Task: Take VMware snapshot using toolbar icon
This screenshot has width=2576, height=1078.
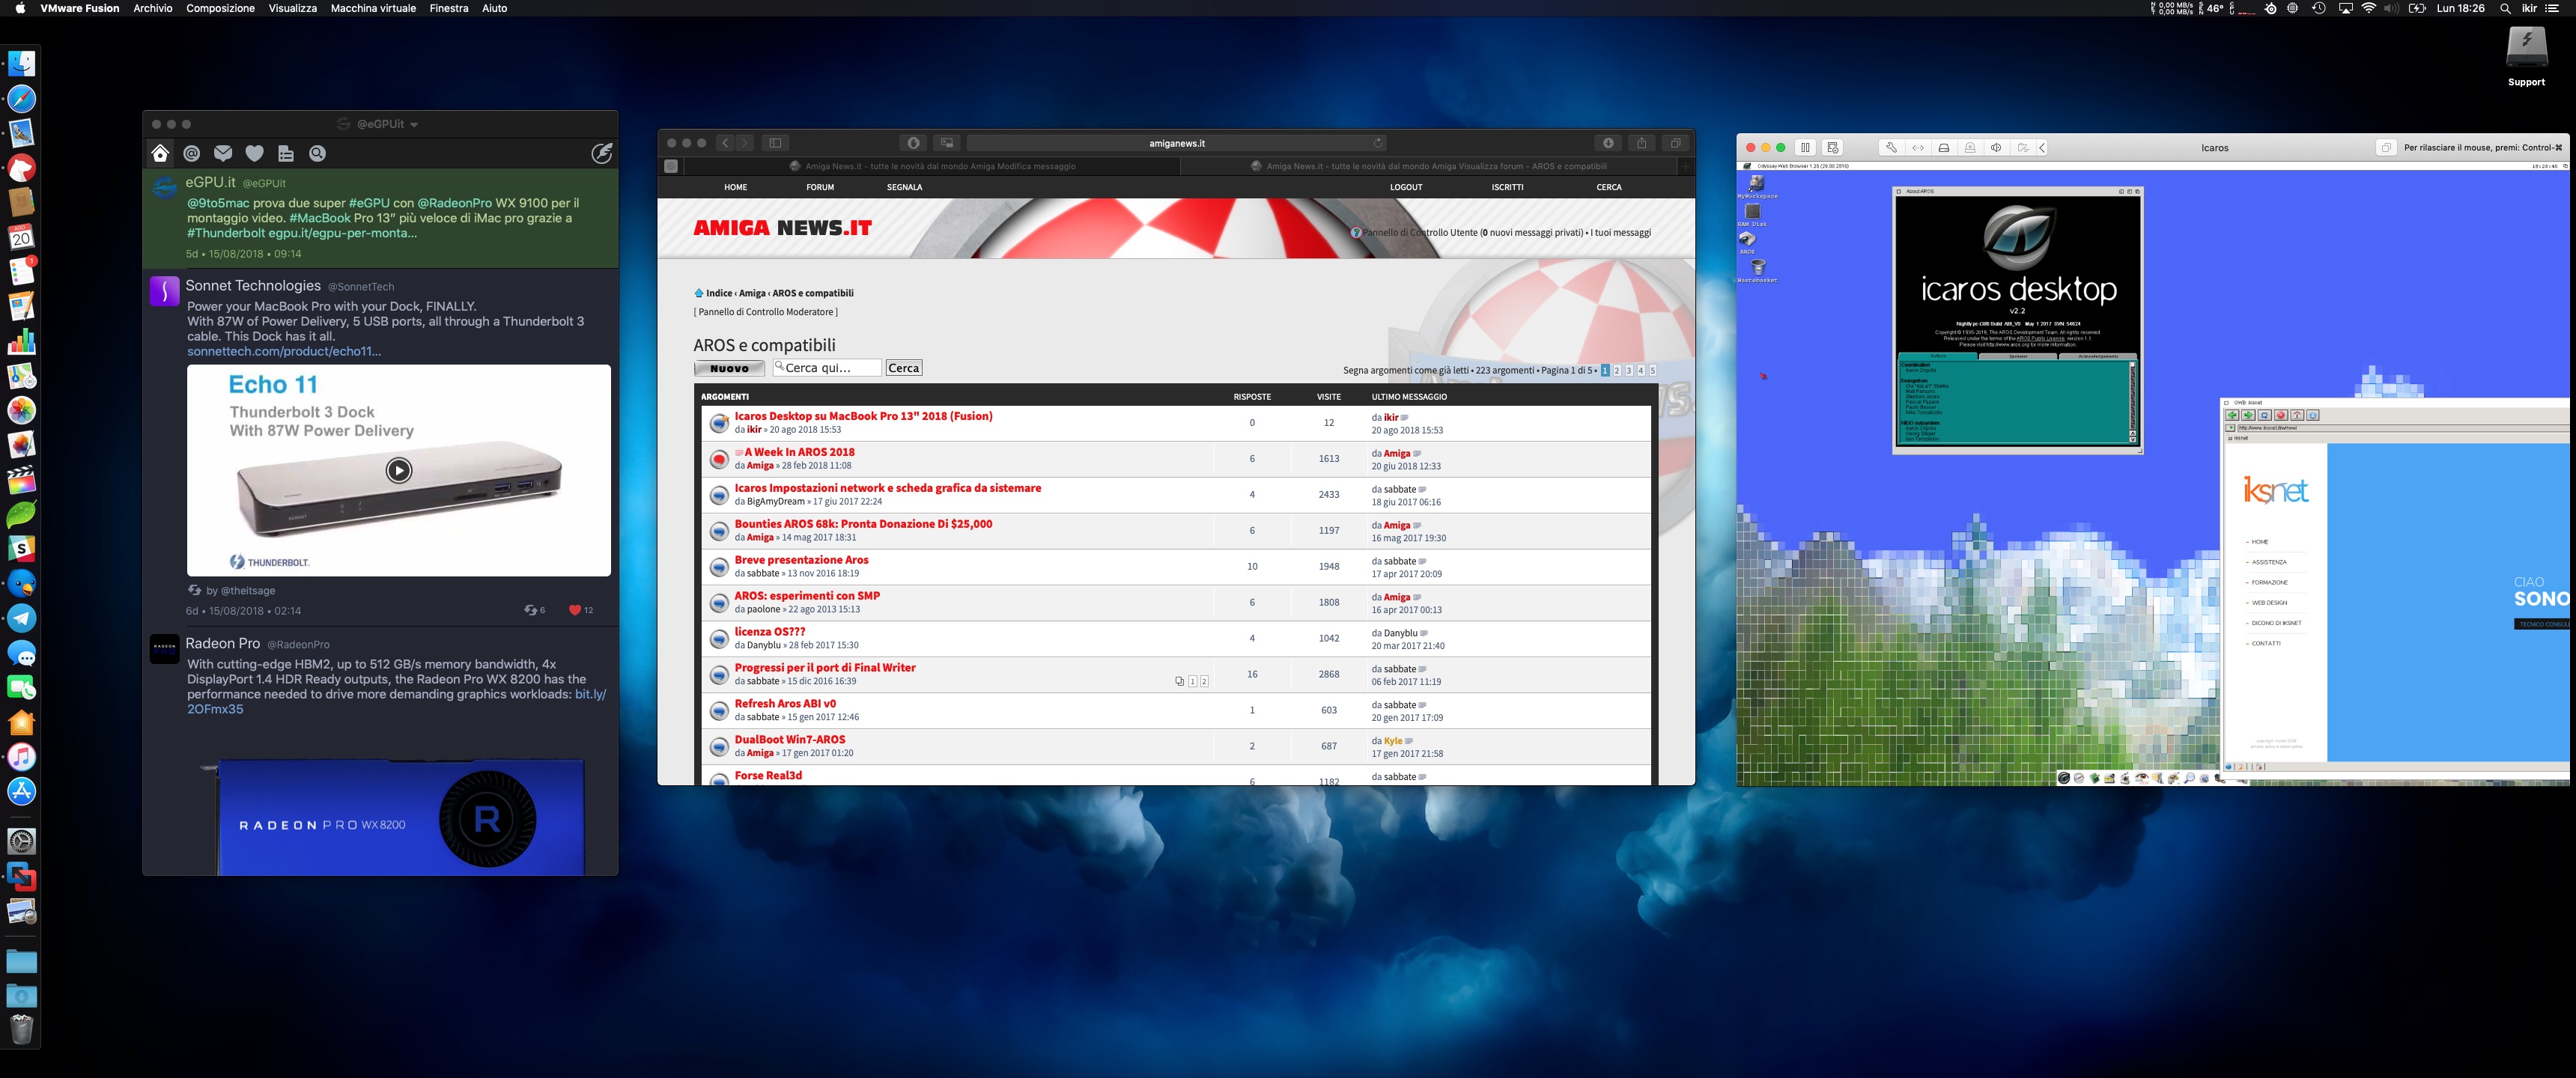Action: click(x=1832, y=148)
